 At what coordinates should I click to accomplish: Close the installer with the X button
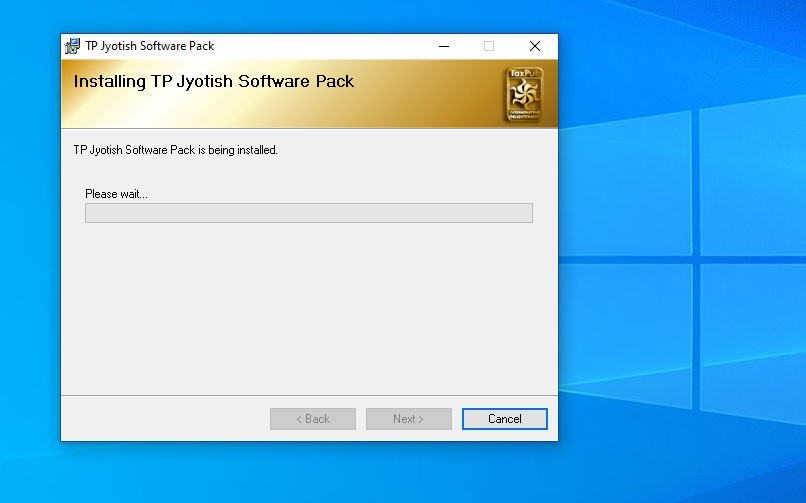pos(535,46)
